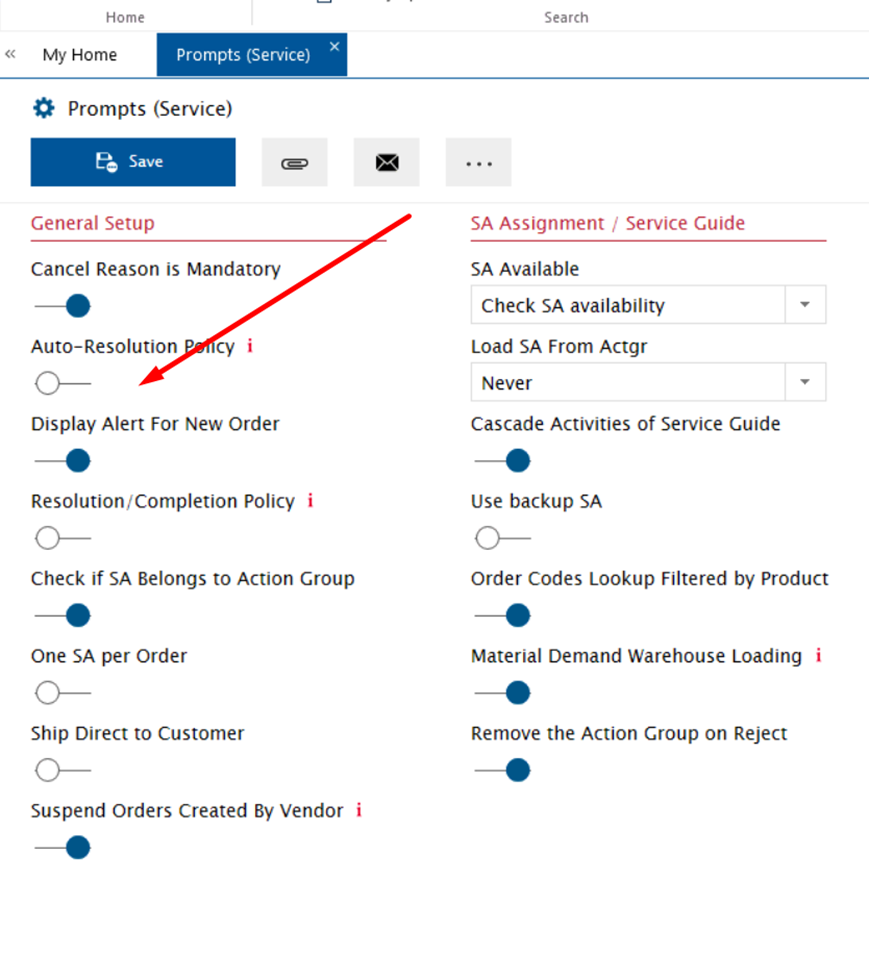This screenshot has width=869, height=956.
Task: Click the Use backup SA label
Action: pyautogui.click(x=536, y=501)
